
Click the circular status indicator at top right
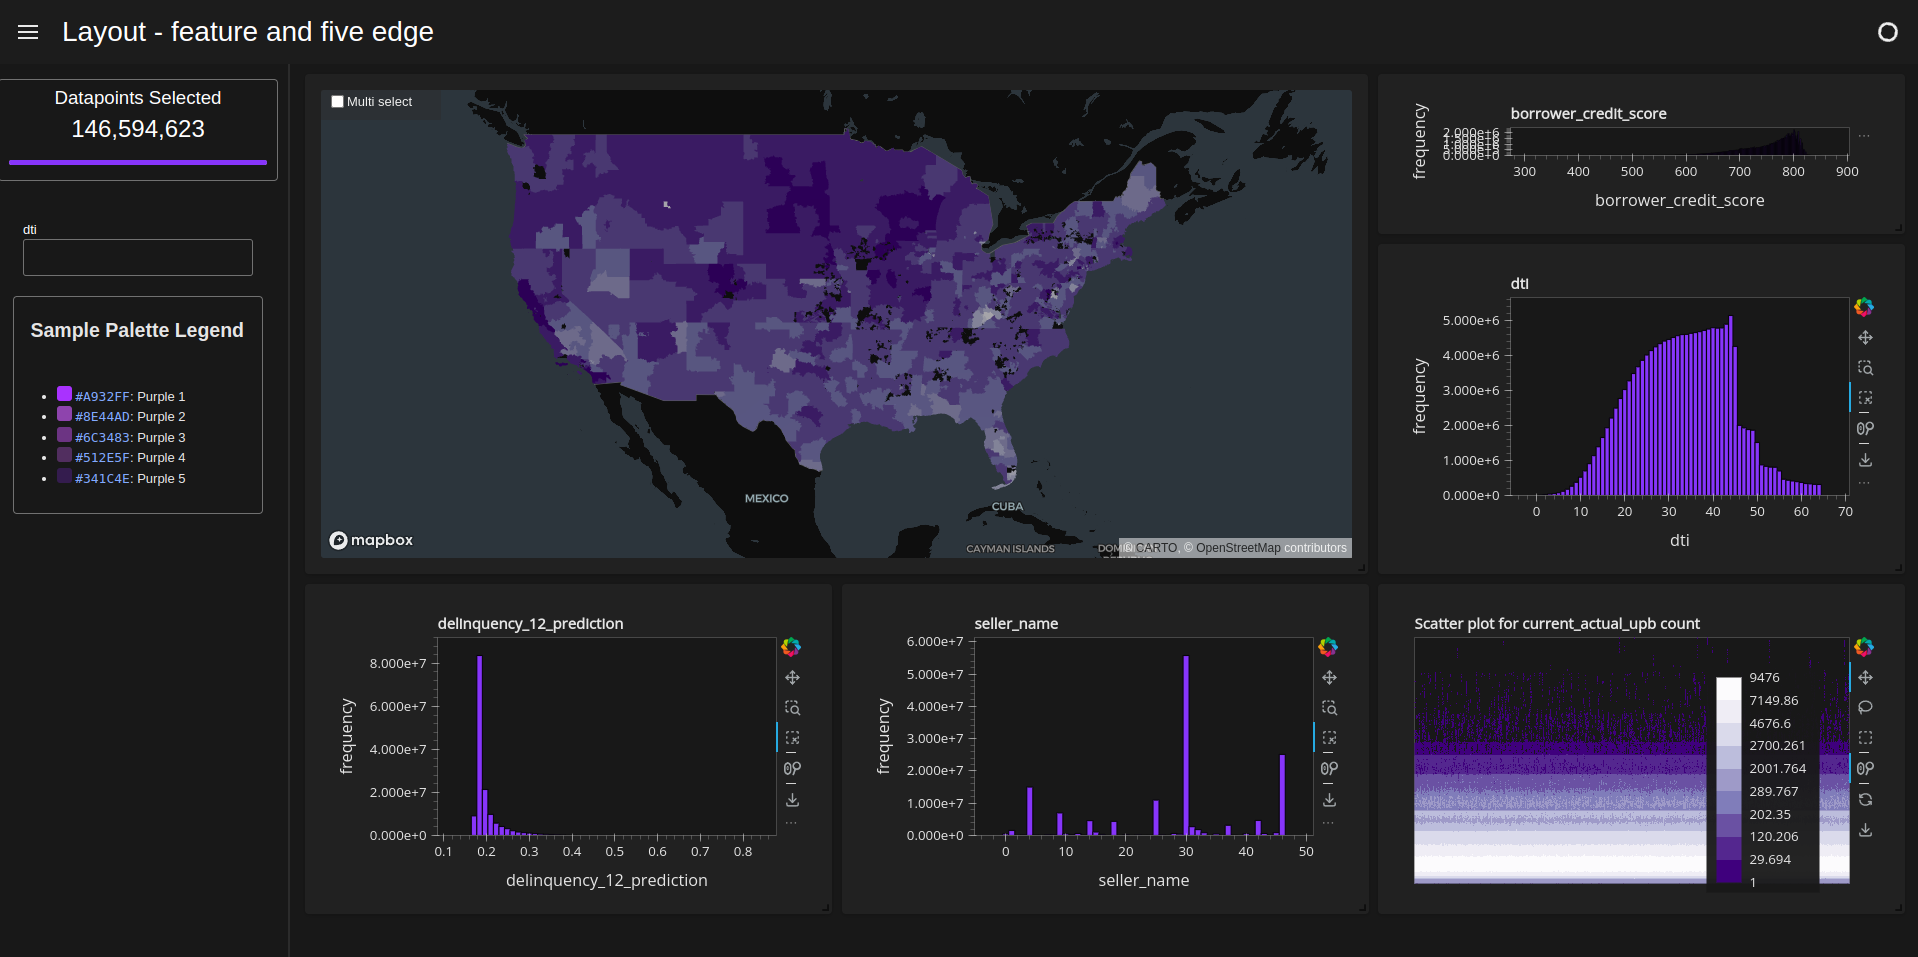pyautogui.click(x=1887, y=32)
